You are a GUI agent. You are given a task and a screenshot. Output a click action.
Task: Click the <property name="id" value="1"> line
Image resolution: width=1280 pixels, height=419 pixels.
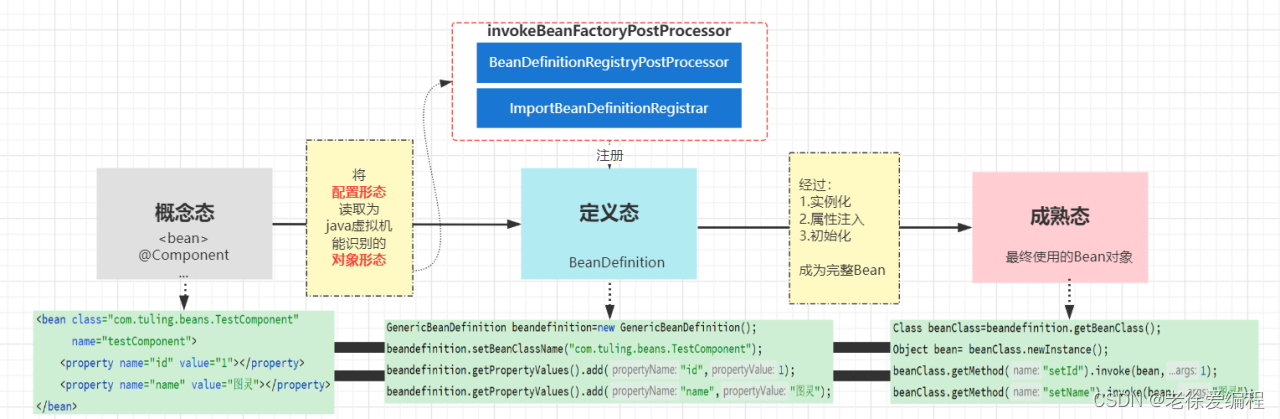click(x=183, y=363)
